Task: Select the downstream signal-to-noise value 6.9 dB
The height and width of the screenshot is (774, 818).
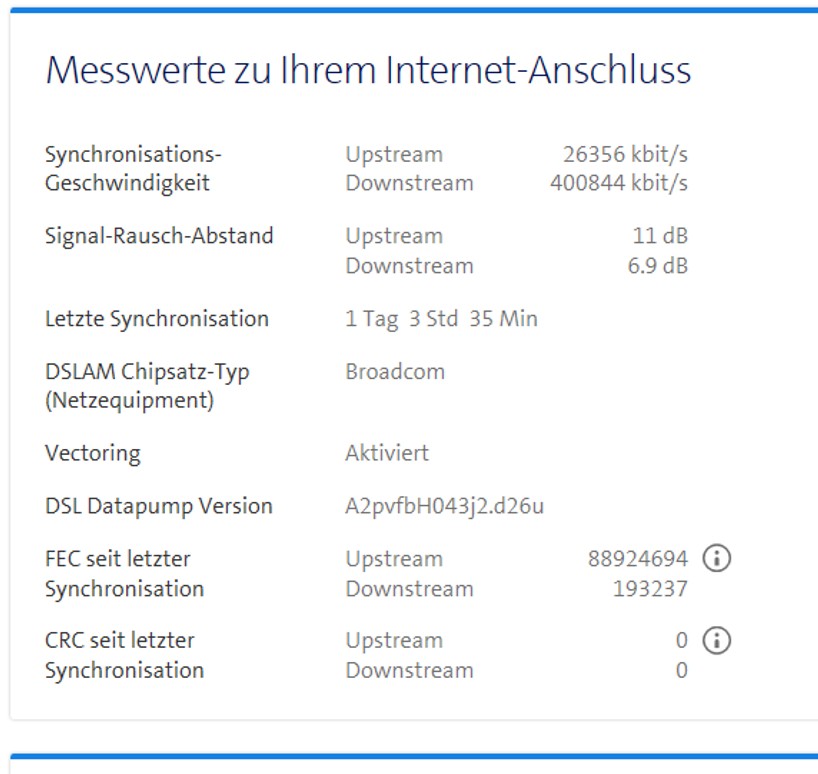Action: click(657, 266)
